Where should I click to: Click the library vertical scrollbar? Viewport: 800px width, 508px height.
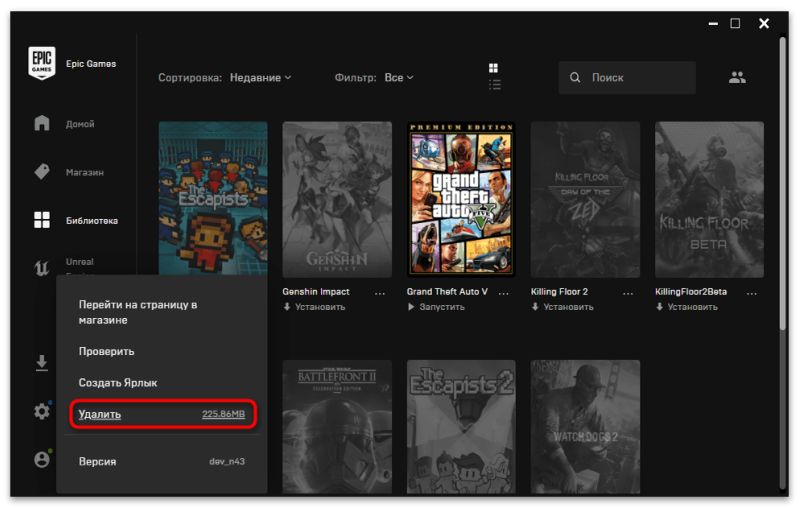[783, 183]
